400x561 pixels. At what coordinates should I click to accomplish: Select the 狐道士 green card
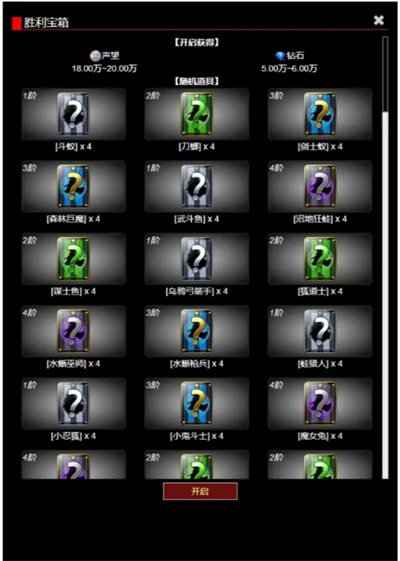(x=320, y=258)
